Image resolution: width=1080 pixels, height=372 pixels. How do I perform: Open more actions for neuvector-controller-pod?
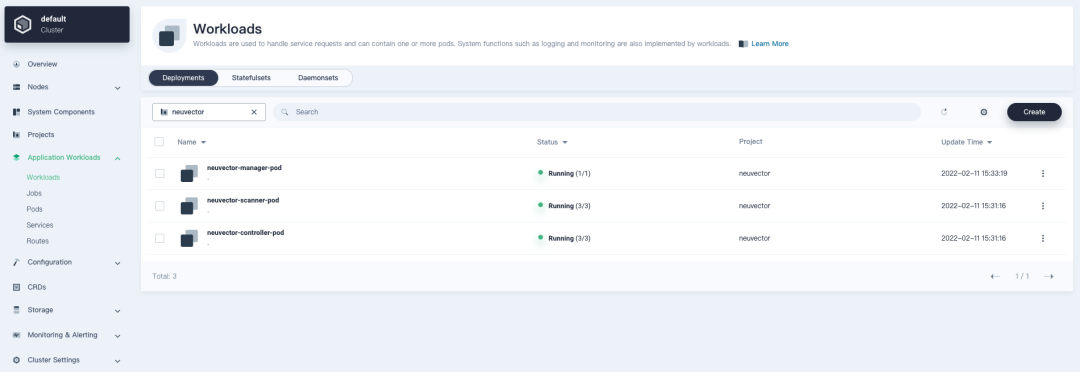point(1043,238)
